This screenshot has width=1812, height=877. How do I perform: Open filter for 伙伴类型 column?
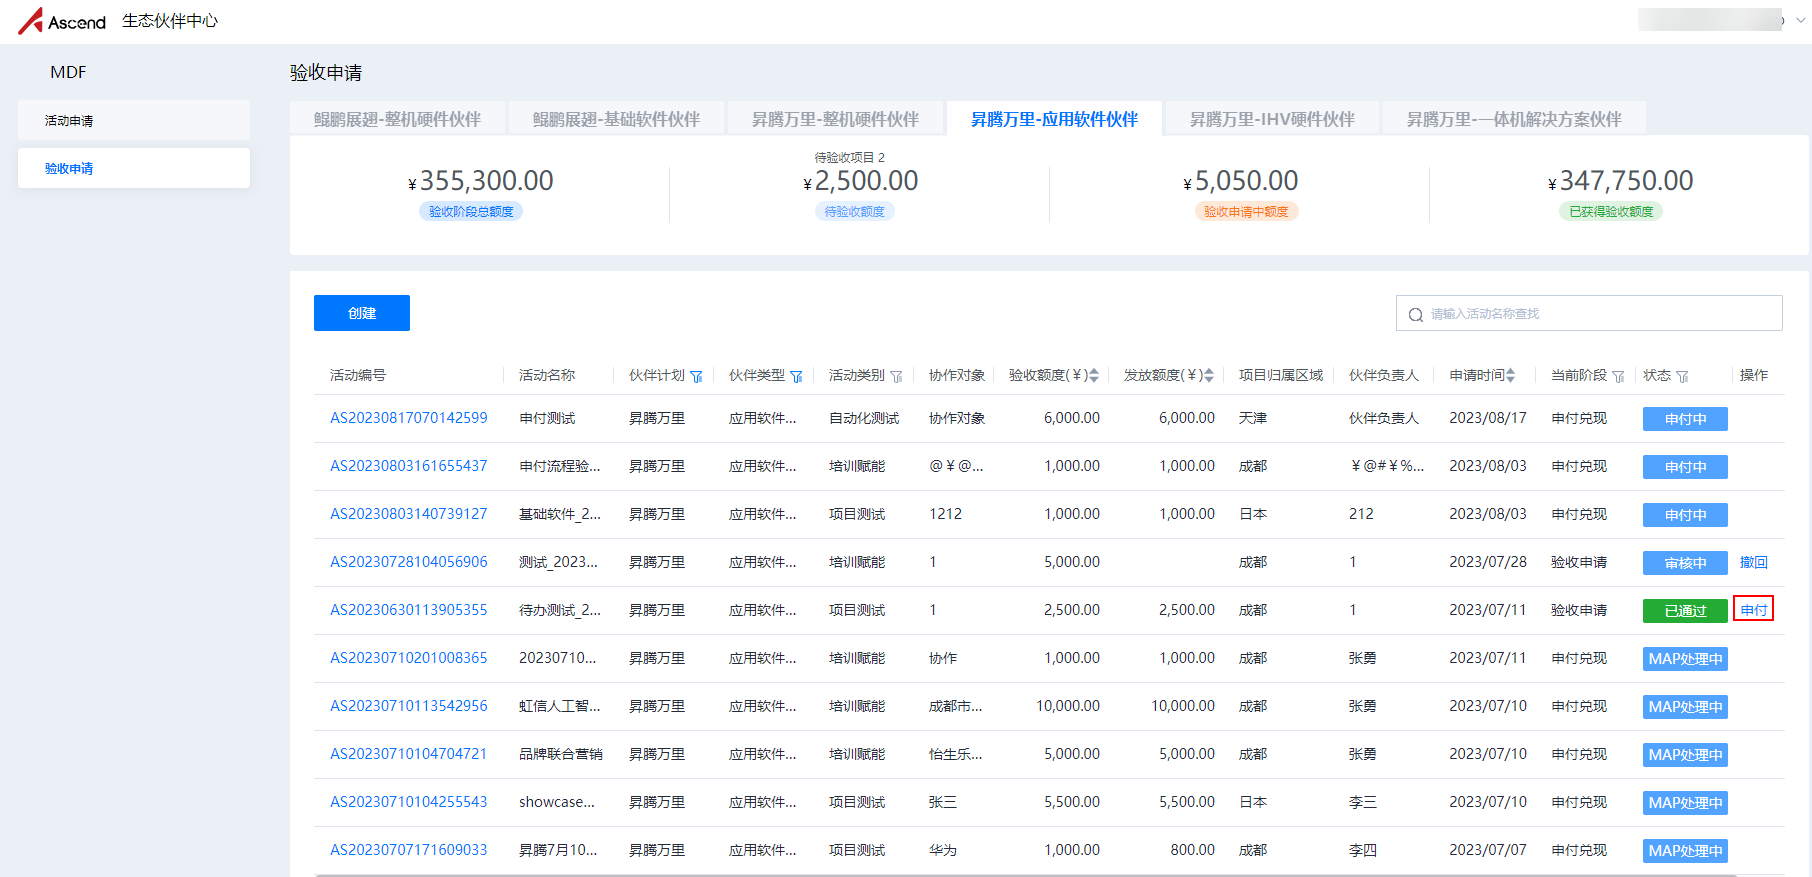pos(796,376)
